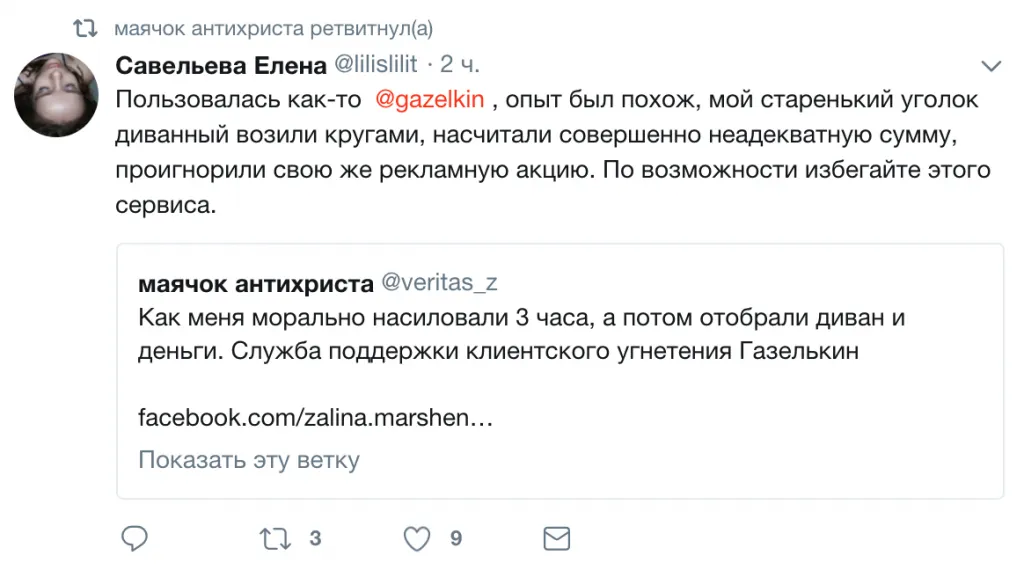Open the @gazelkin mention
This screenshot has width=1024, height=570.
429,100
